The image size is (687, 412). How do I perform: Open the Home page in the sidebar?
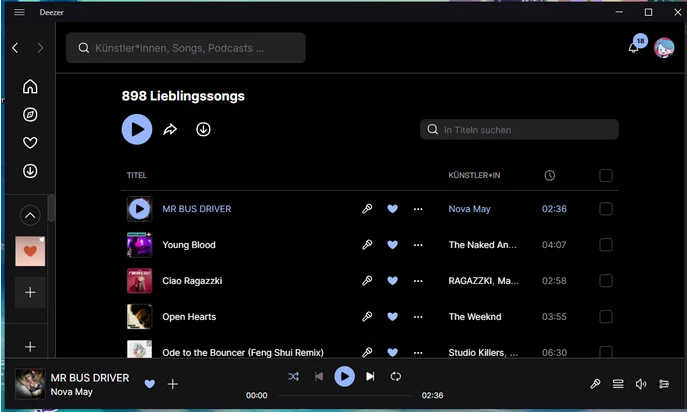click(30, 86)
